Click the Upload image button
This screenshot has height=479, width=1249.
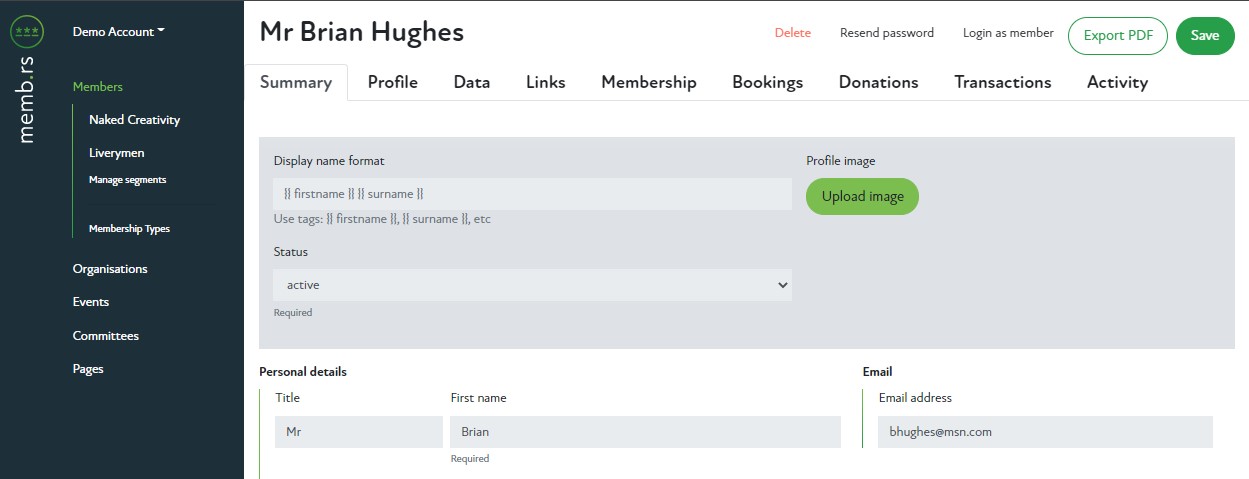[862, 196]
